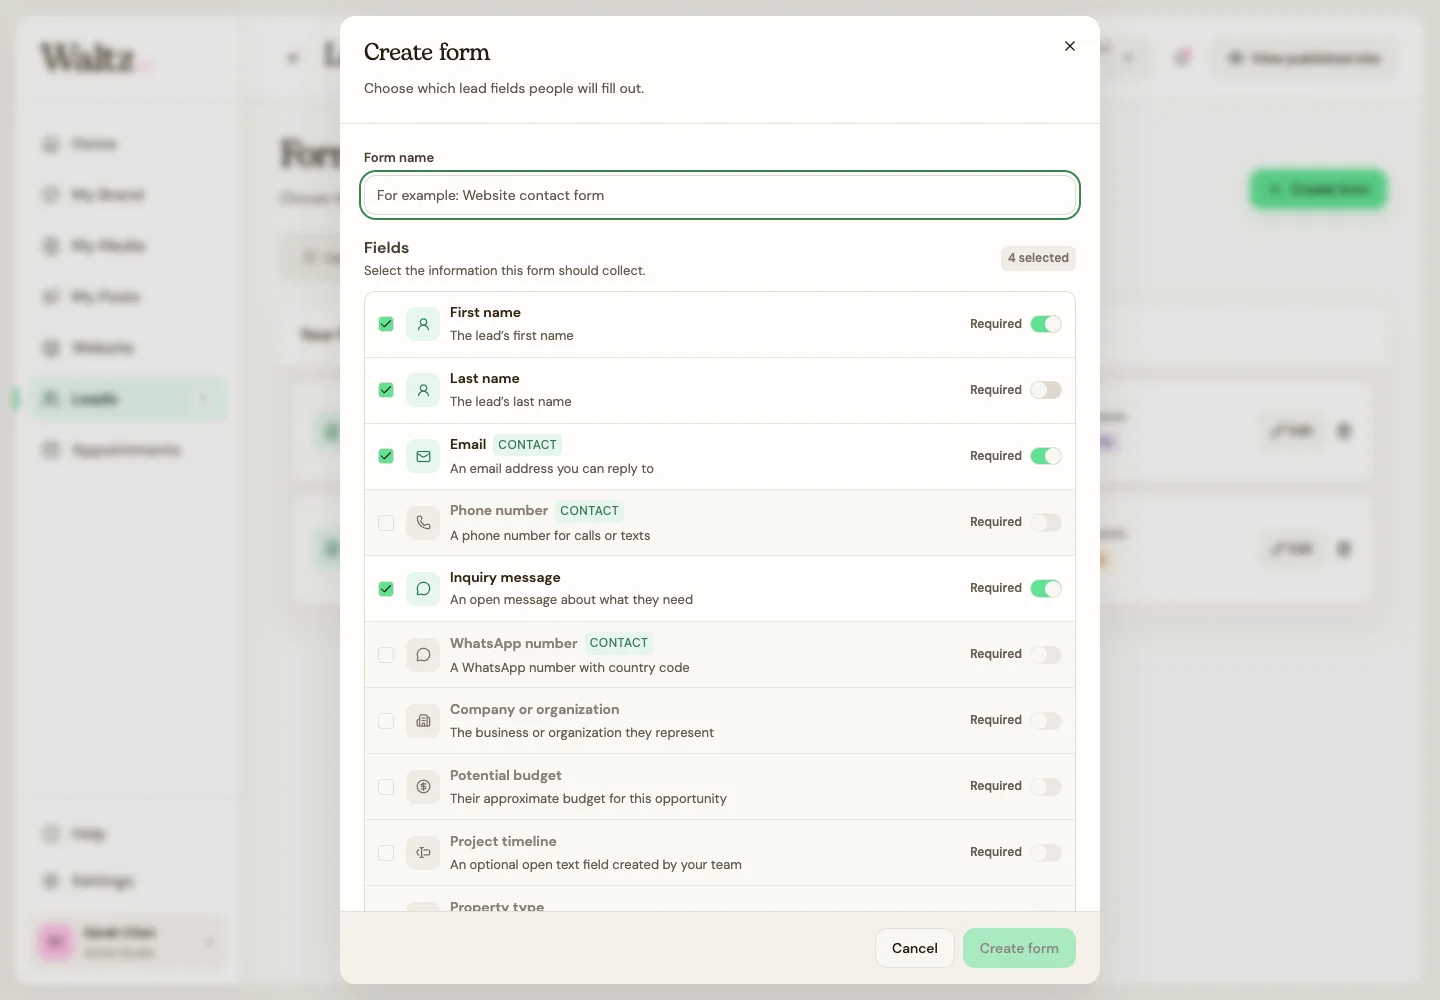The width and height of the screenshot is (1440, 1000).
Task: Toggle Required switch for WhatsApp number
Action: click(1046, 654)
